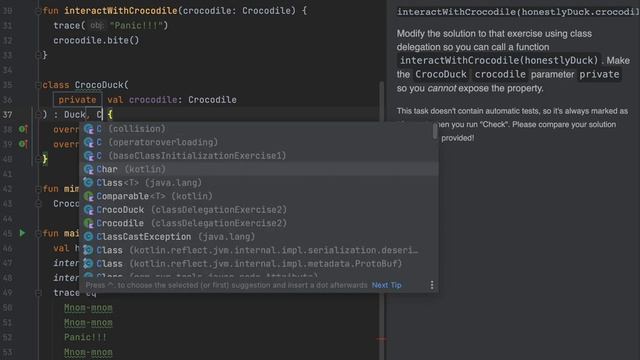The image size is (640, 360).
Task: Click crocodile.bite() call on line 32
Action: click(96, 40)
